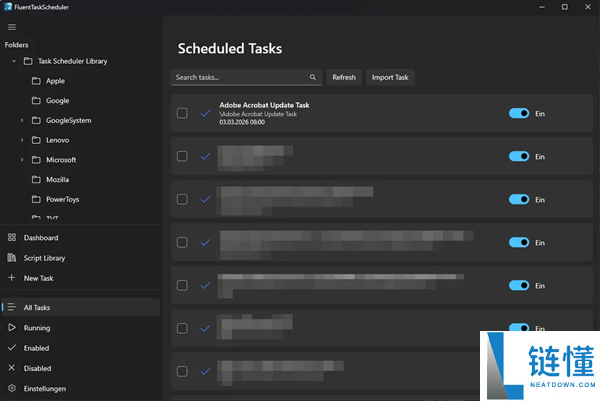The image size is (600, 401).
Task: Click the date text 03.03.2026 08:00
Action: click(242, 122)
